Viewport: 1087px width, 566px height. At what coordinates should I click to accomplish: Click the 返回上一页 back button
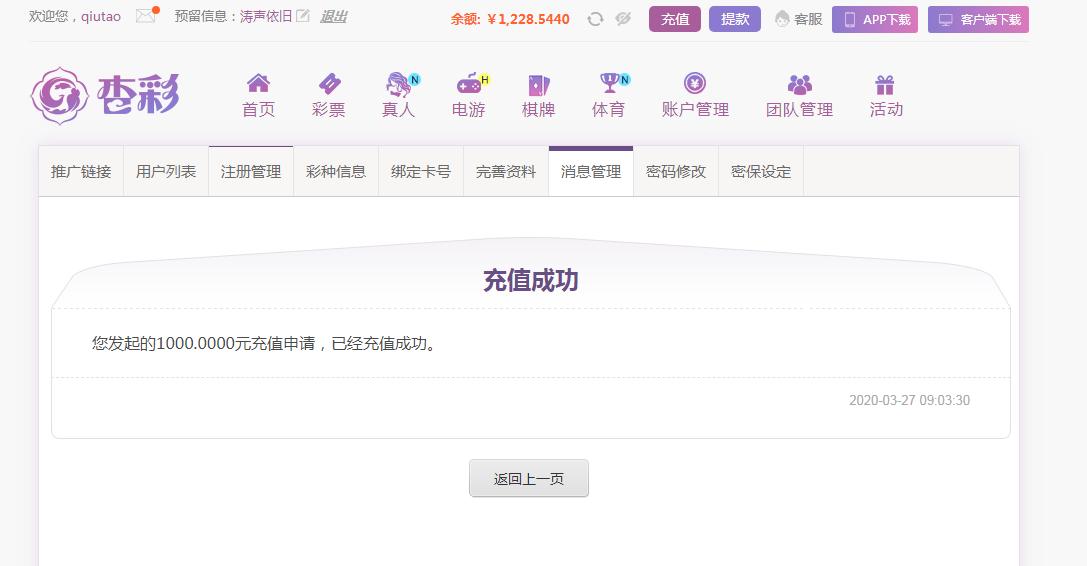(x=529, y=479)
